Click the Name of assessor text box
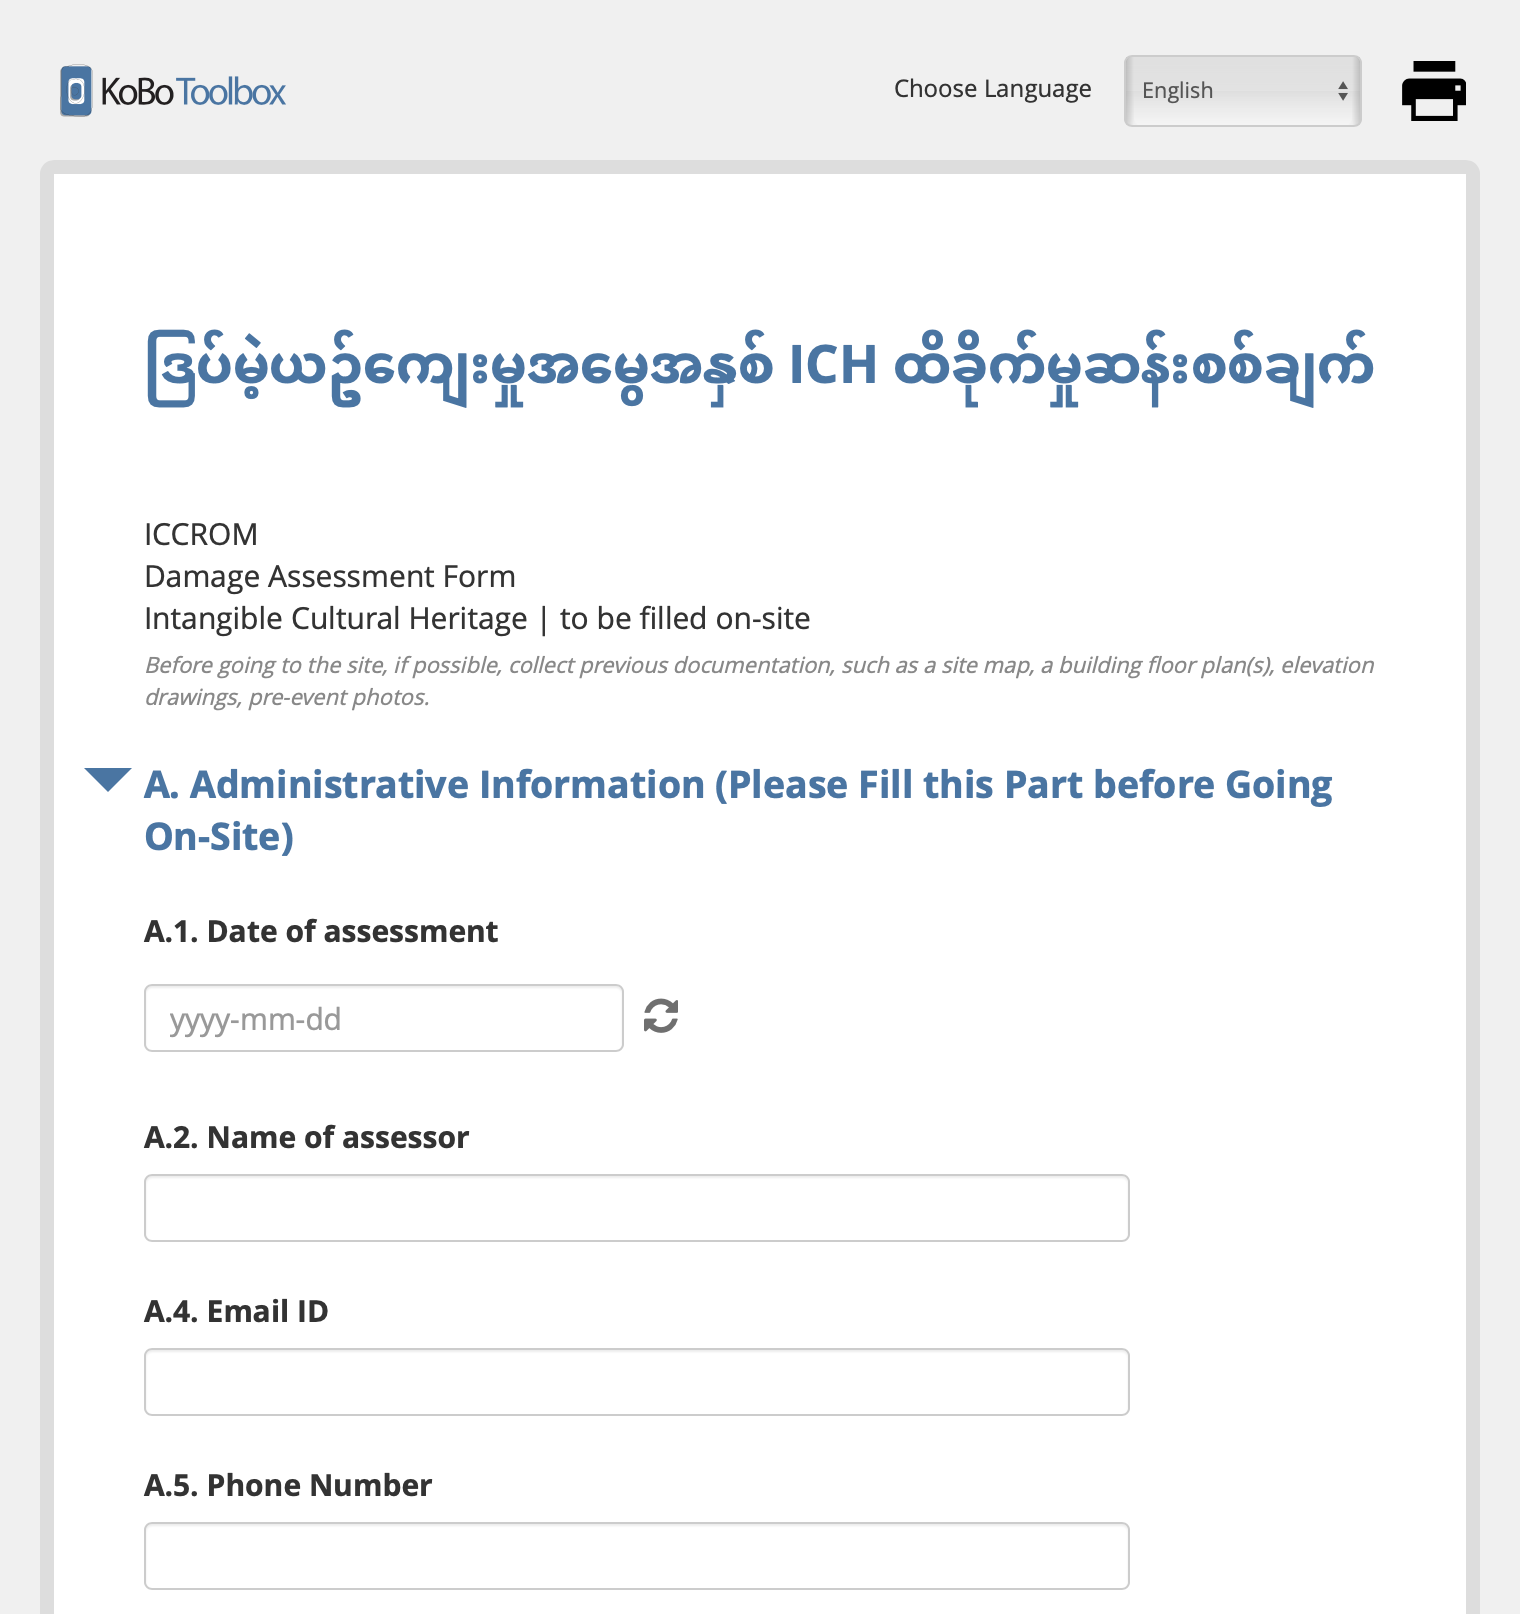Screen dimensions: 1520x1614 (x=637, y=1208)
